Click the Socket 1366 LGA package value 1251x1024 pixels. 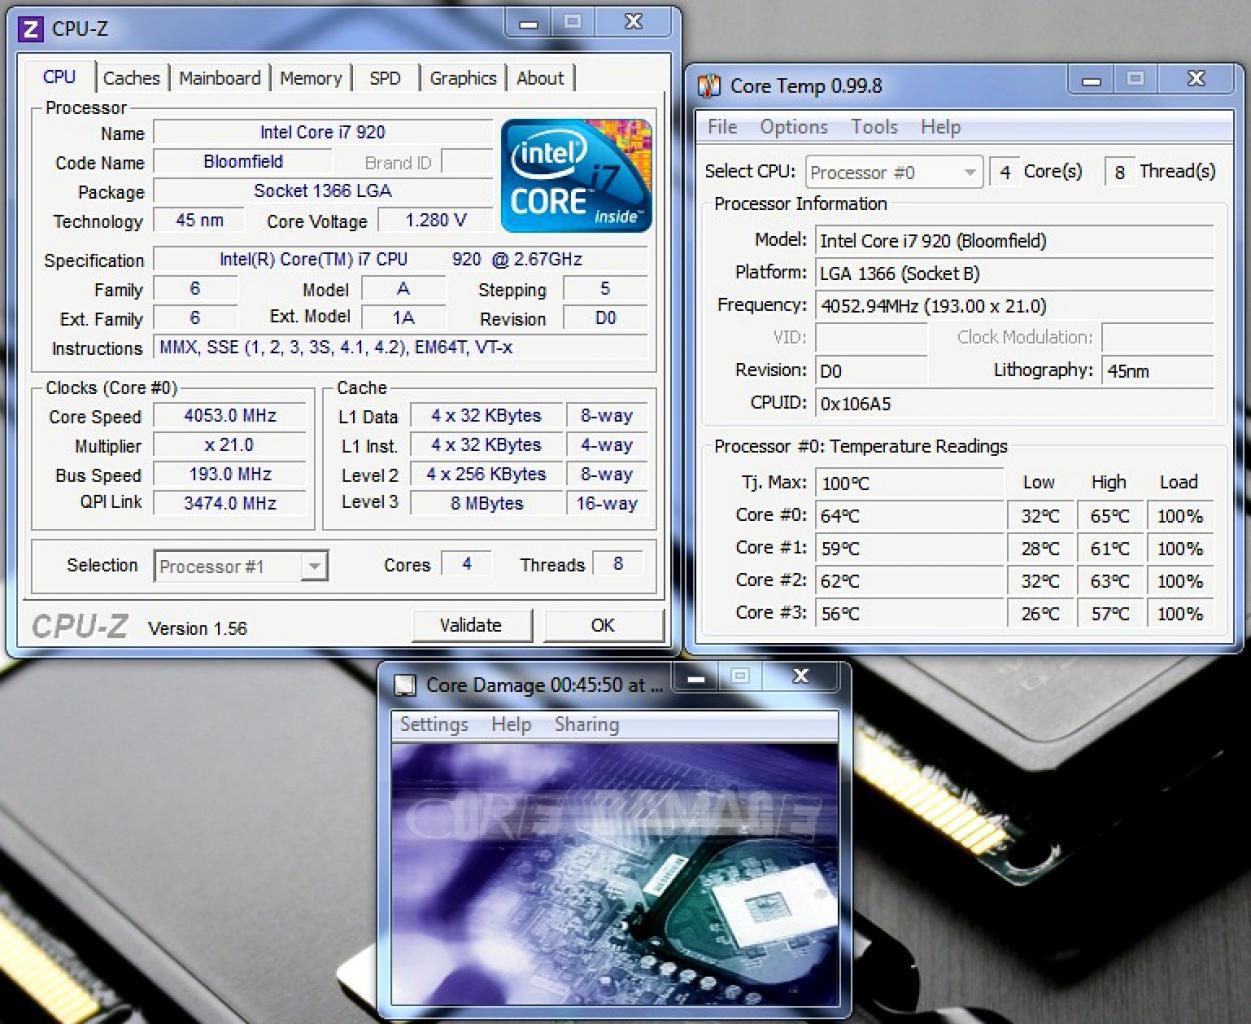pyautogui.click(x=323, y=191)
